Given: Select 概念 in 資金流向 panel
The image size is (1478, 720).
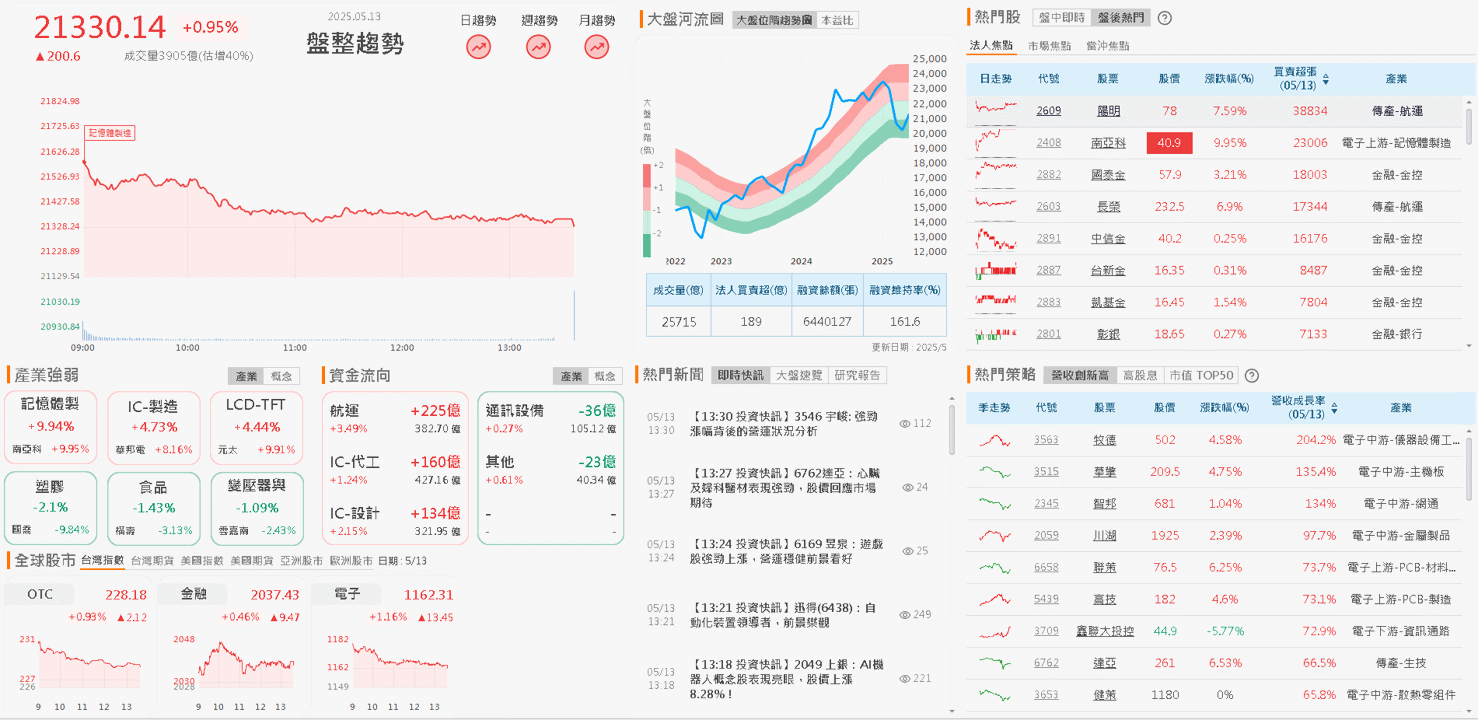Looking at the screenshot, I should point(605,376).
